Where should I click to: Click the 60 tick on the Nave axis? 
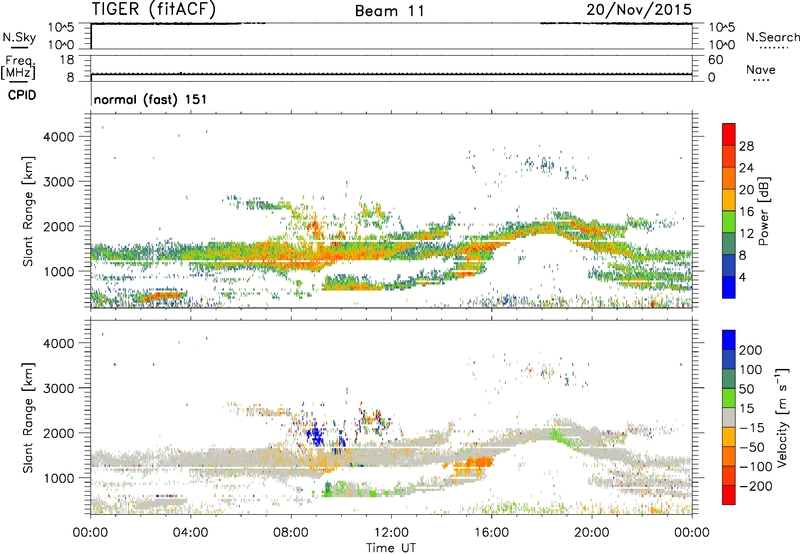(715, 60)
